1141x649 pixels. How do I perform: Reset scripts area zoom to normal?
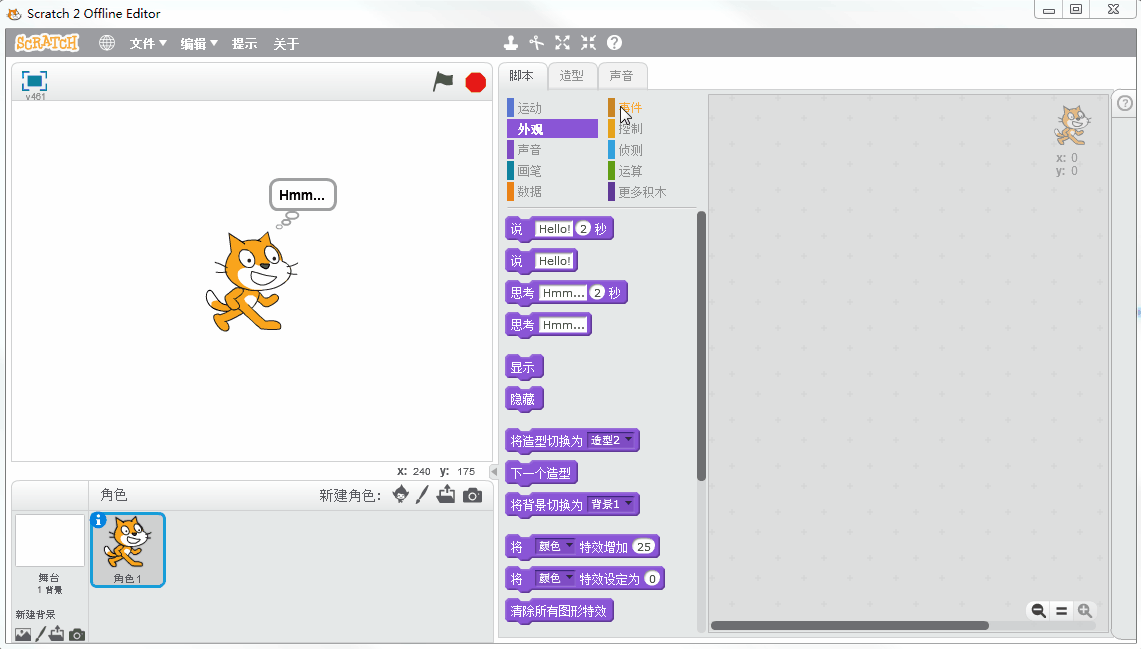[1062, 610]
